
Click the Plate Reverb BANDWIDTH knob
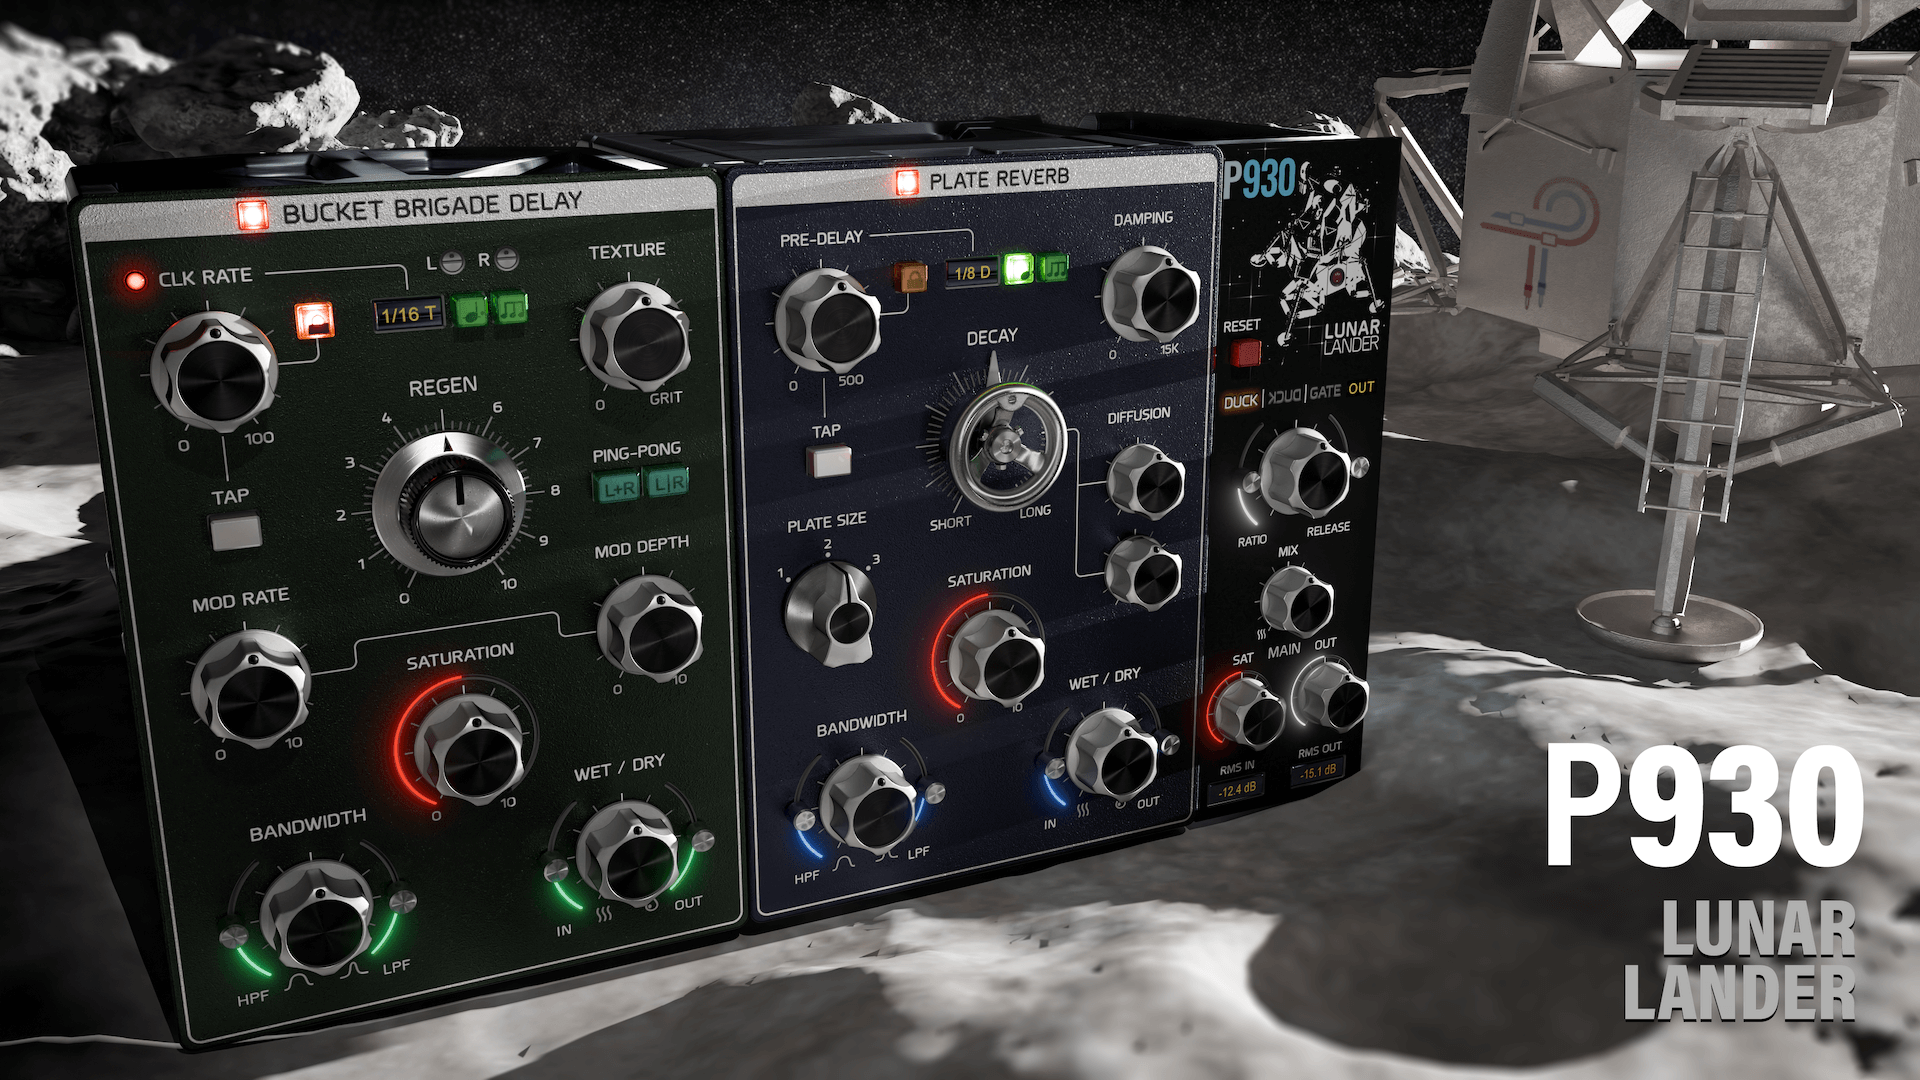pos(869,805)
